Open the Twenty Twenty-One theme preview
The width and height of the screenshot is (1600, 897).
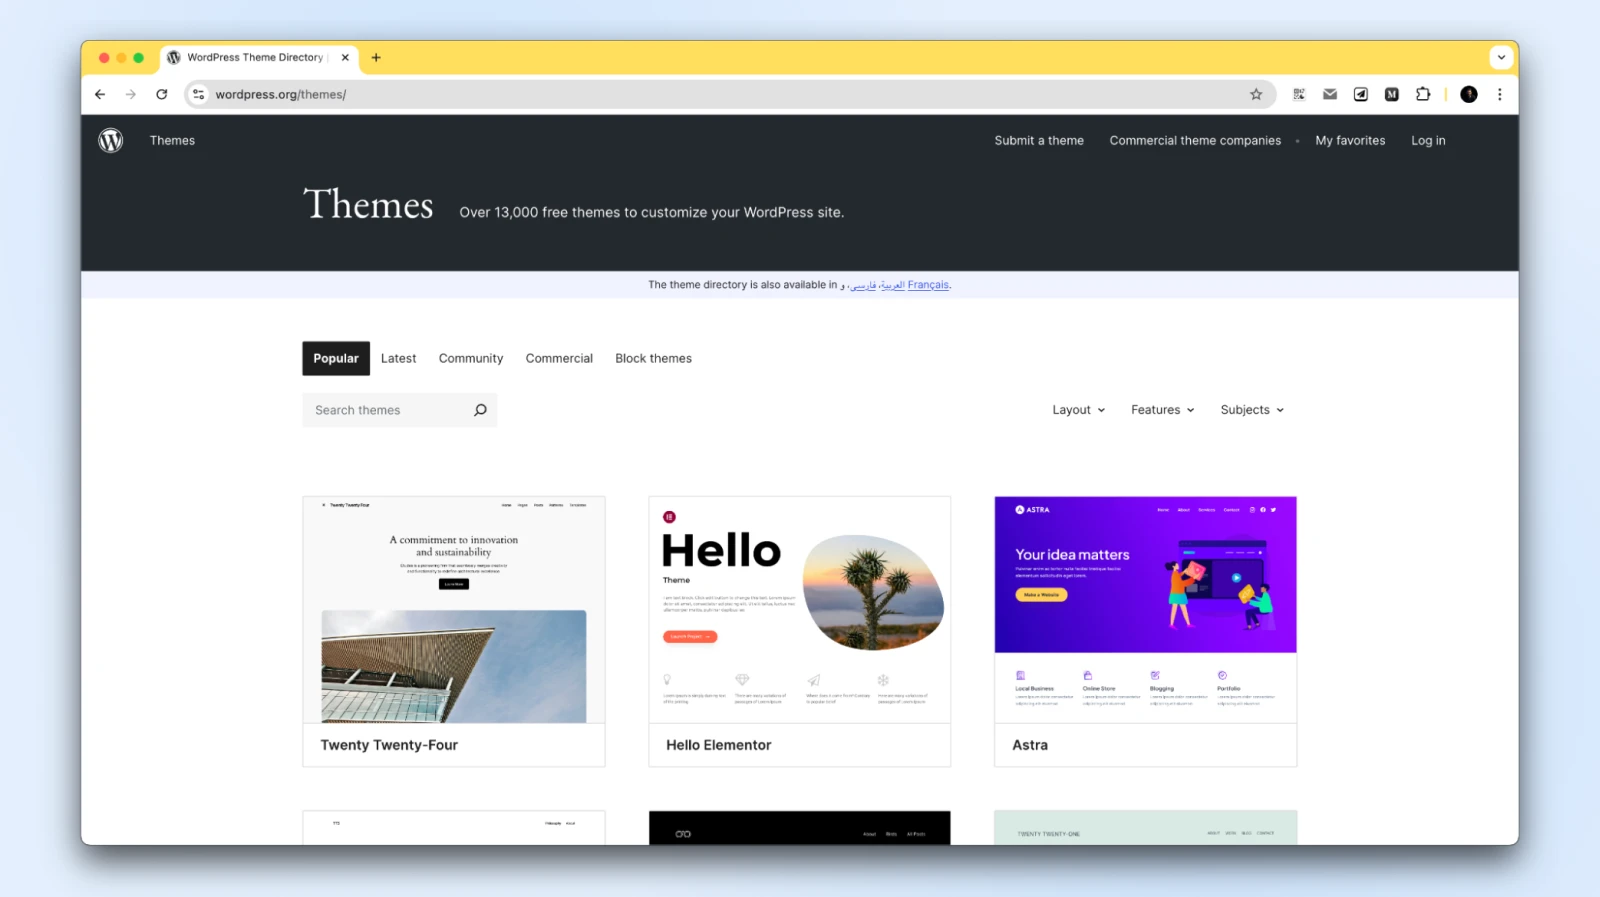click(1145, 828)
